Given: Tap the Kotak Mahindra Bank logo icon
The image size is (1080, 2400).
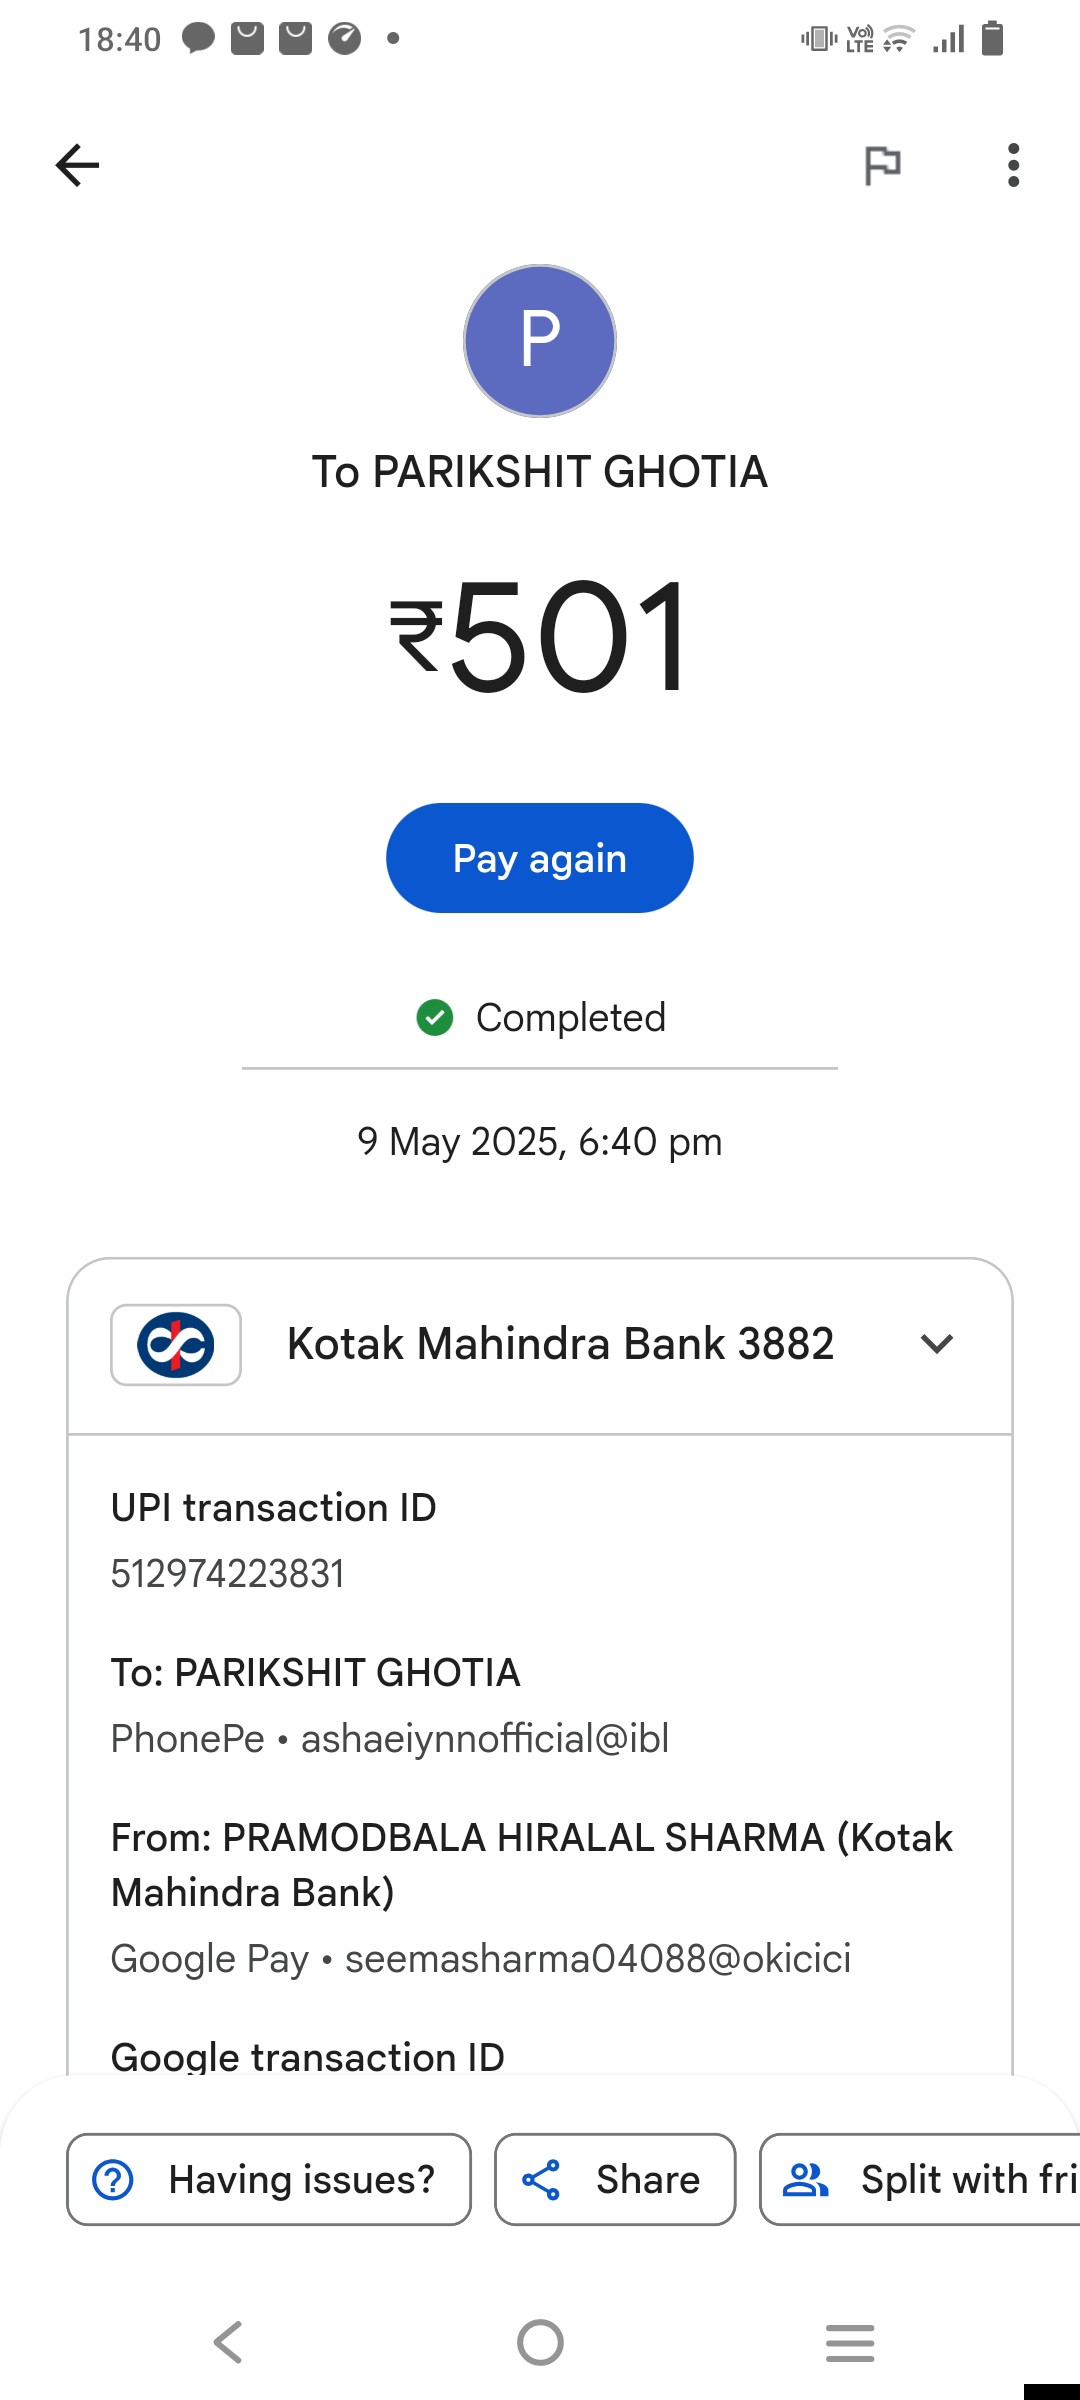Looking at the screenshot, I should click(176, 1345).
